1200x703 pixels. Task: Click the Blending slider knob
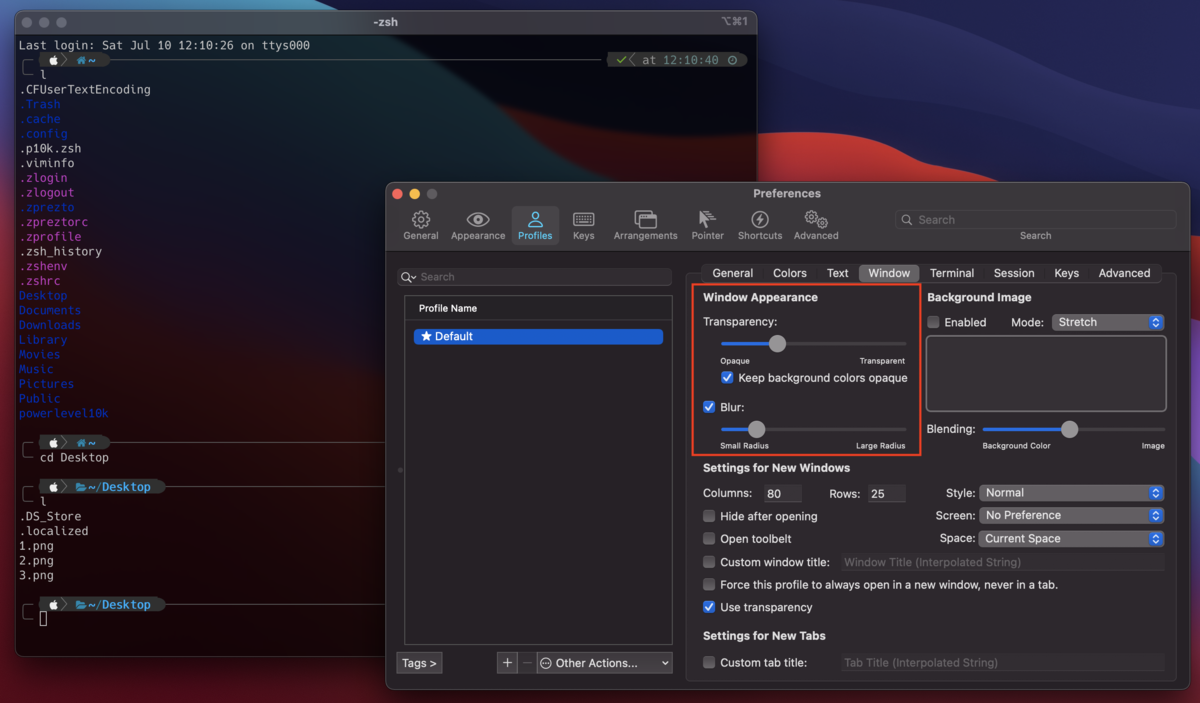[1069, 429]
